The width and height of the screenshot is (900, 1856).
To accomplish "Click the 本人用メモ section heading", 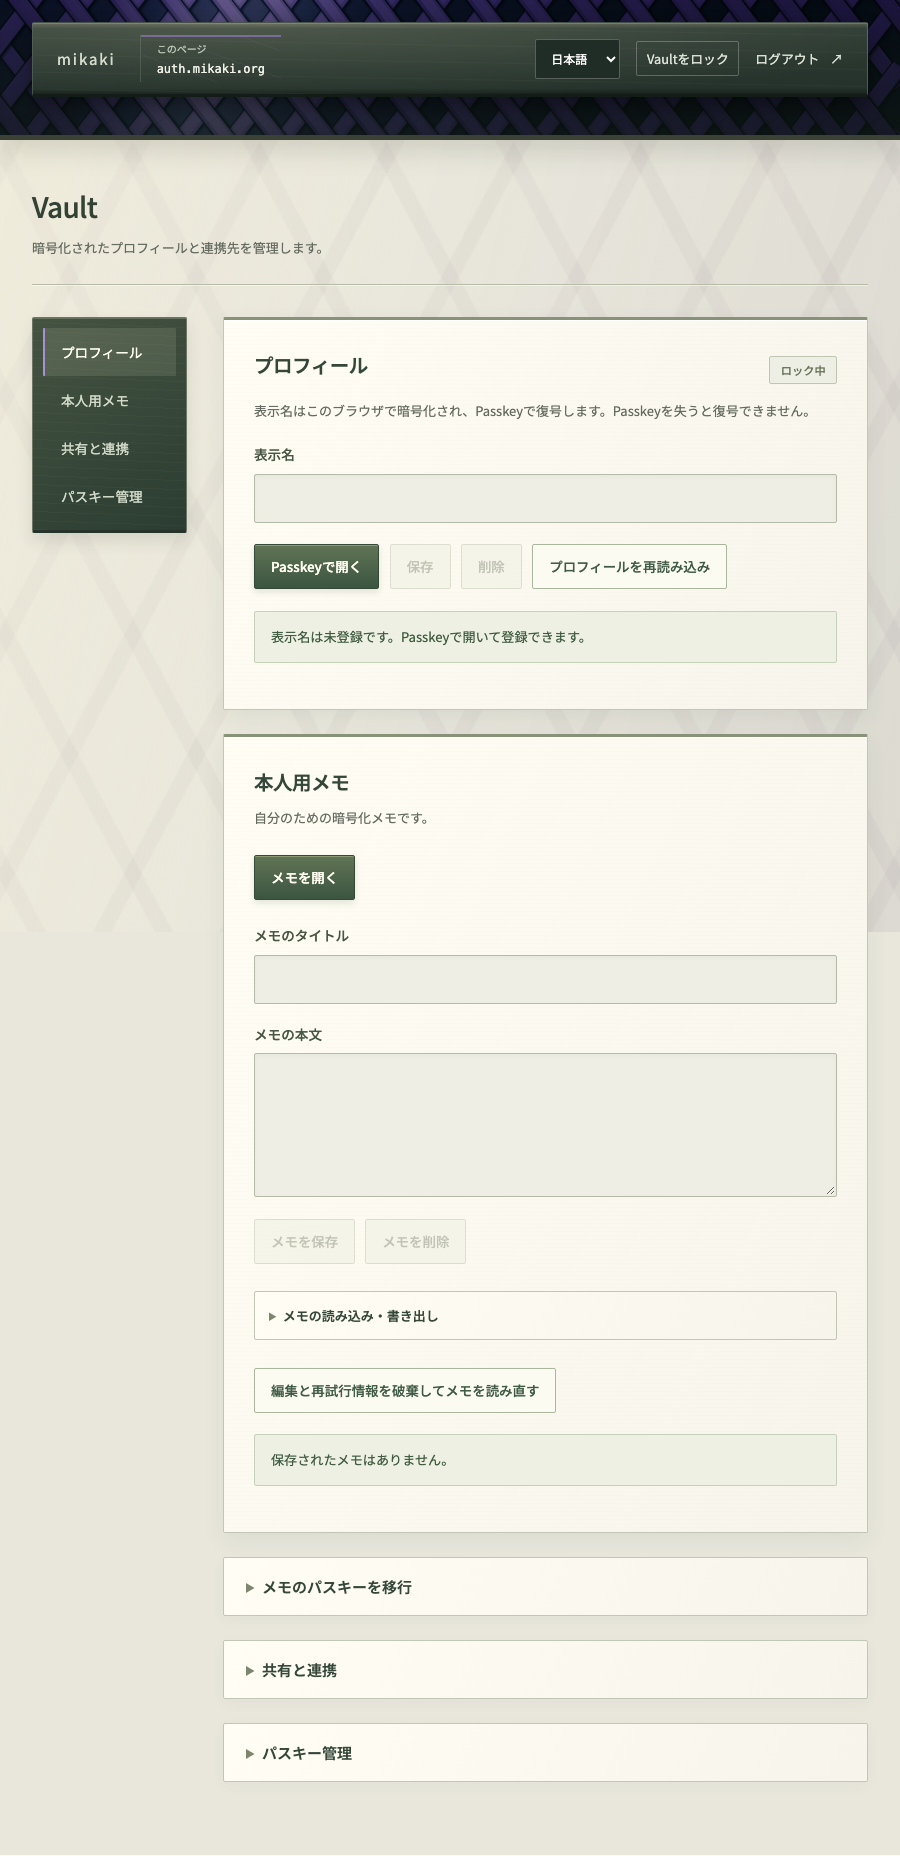I will tap(301, 783).
